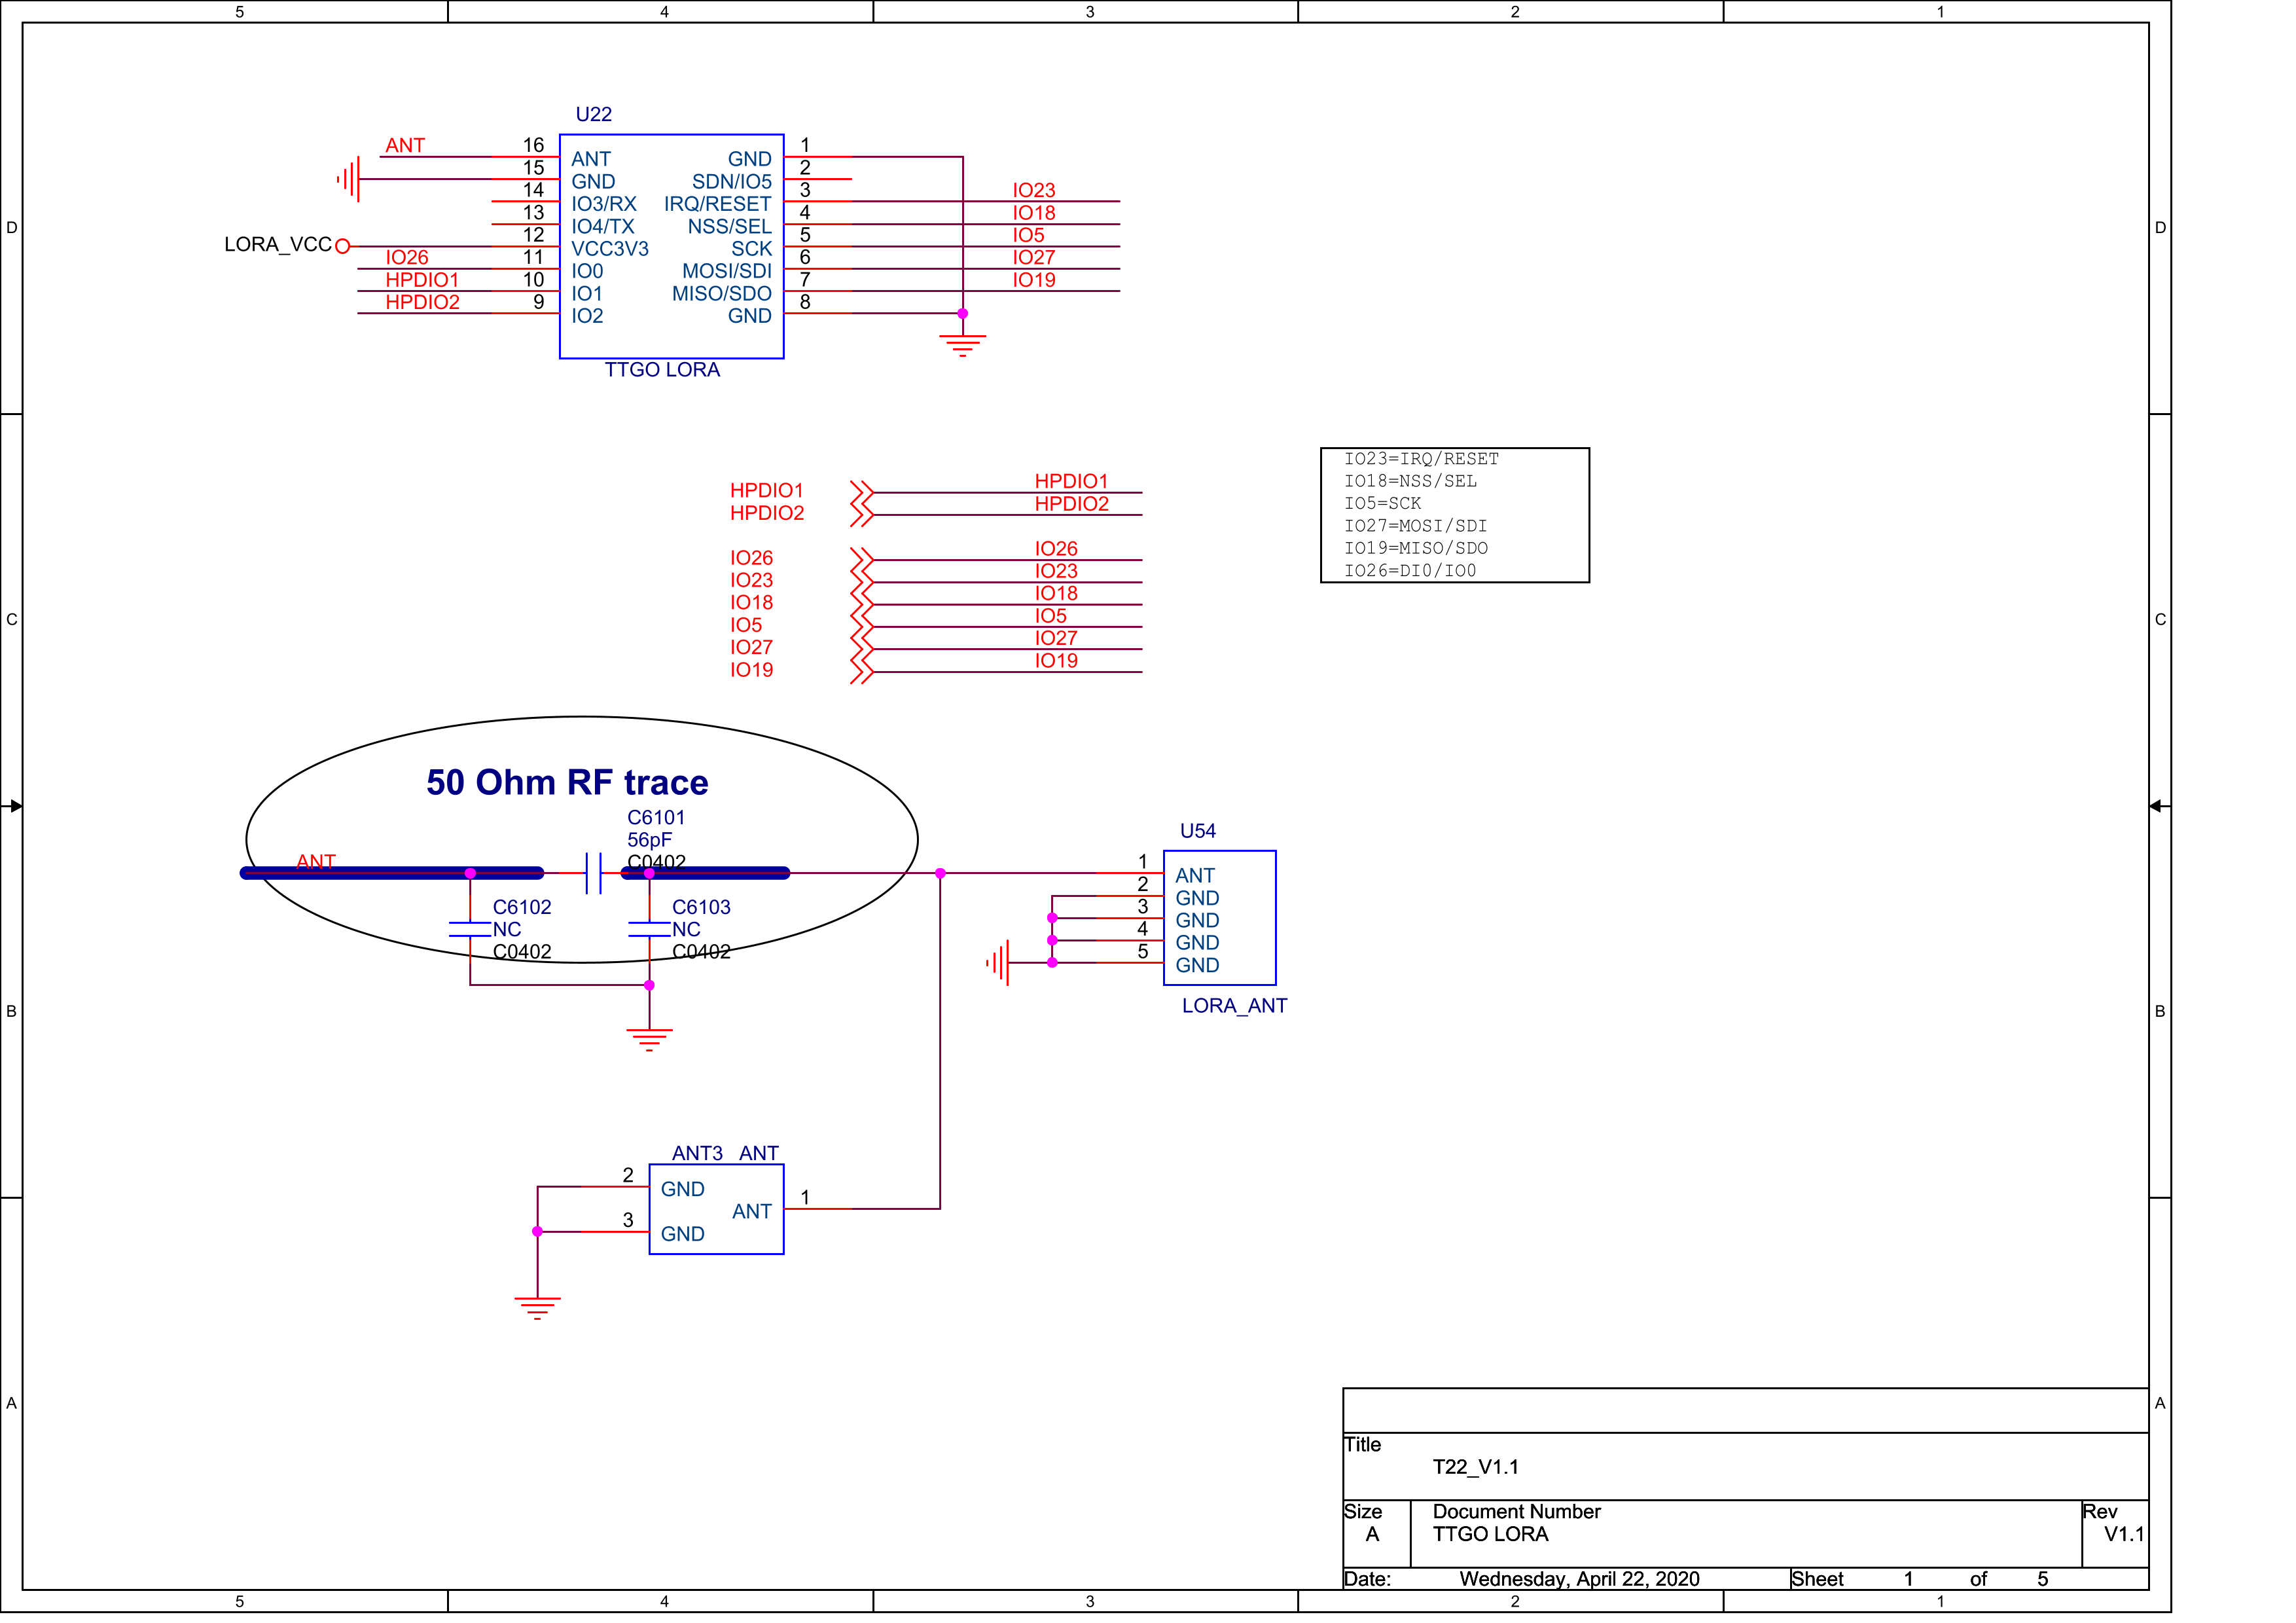Click the SDN/IO5 pin name in U22
Screen dimensions: 2296x1623
click(732, 182)
